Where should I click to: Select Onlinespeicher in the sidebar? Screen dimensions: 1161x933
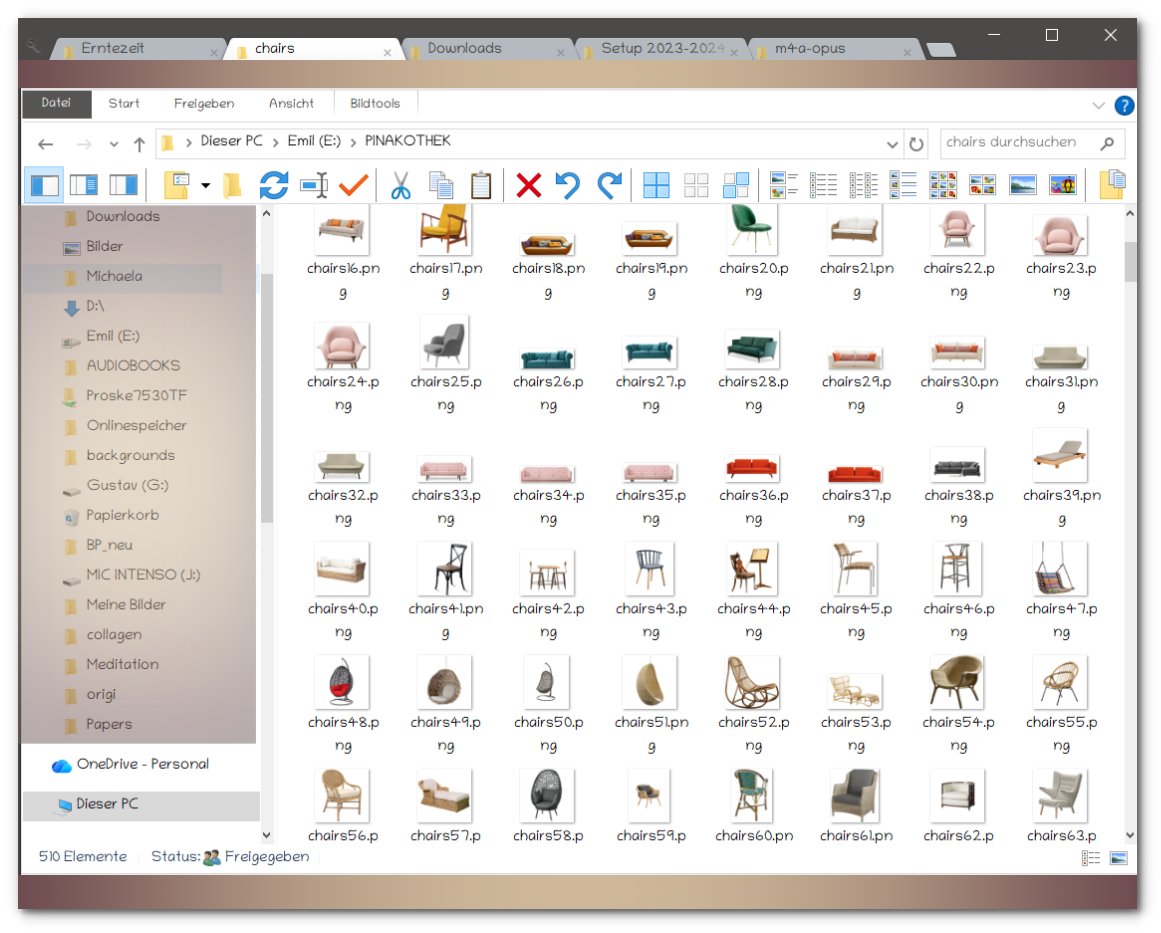[x=136, y=425]
